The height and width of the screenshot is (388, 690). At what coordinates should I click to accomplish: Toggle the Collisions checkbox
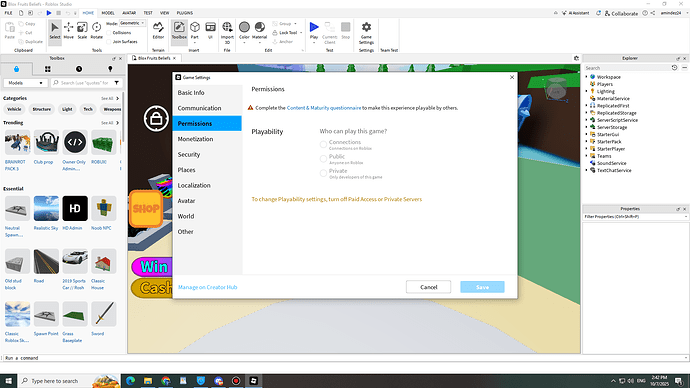click(x=109, y=33)
